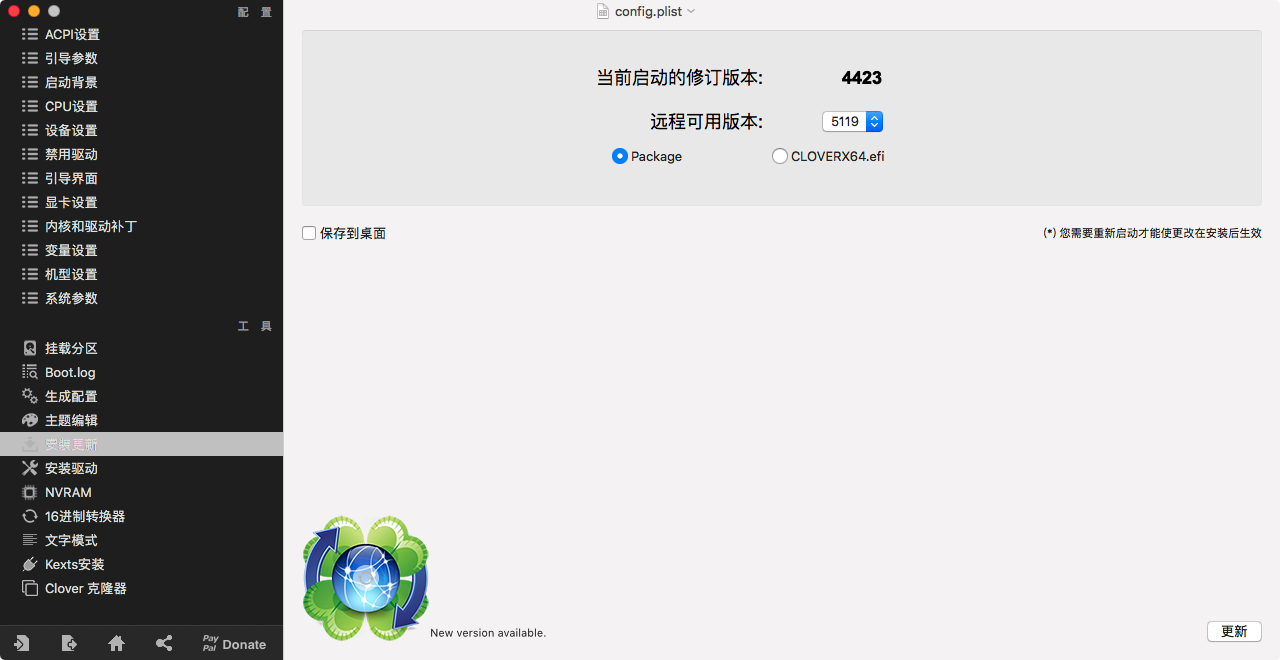Open the 机型设置 section
The image size is (1280, 660).
coord(141,274)
